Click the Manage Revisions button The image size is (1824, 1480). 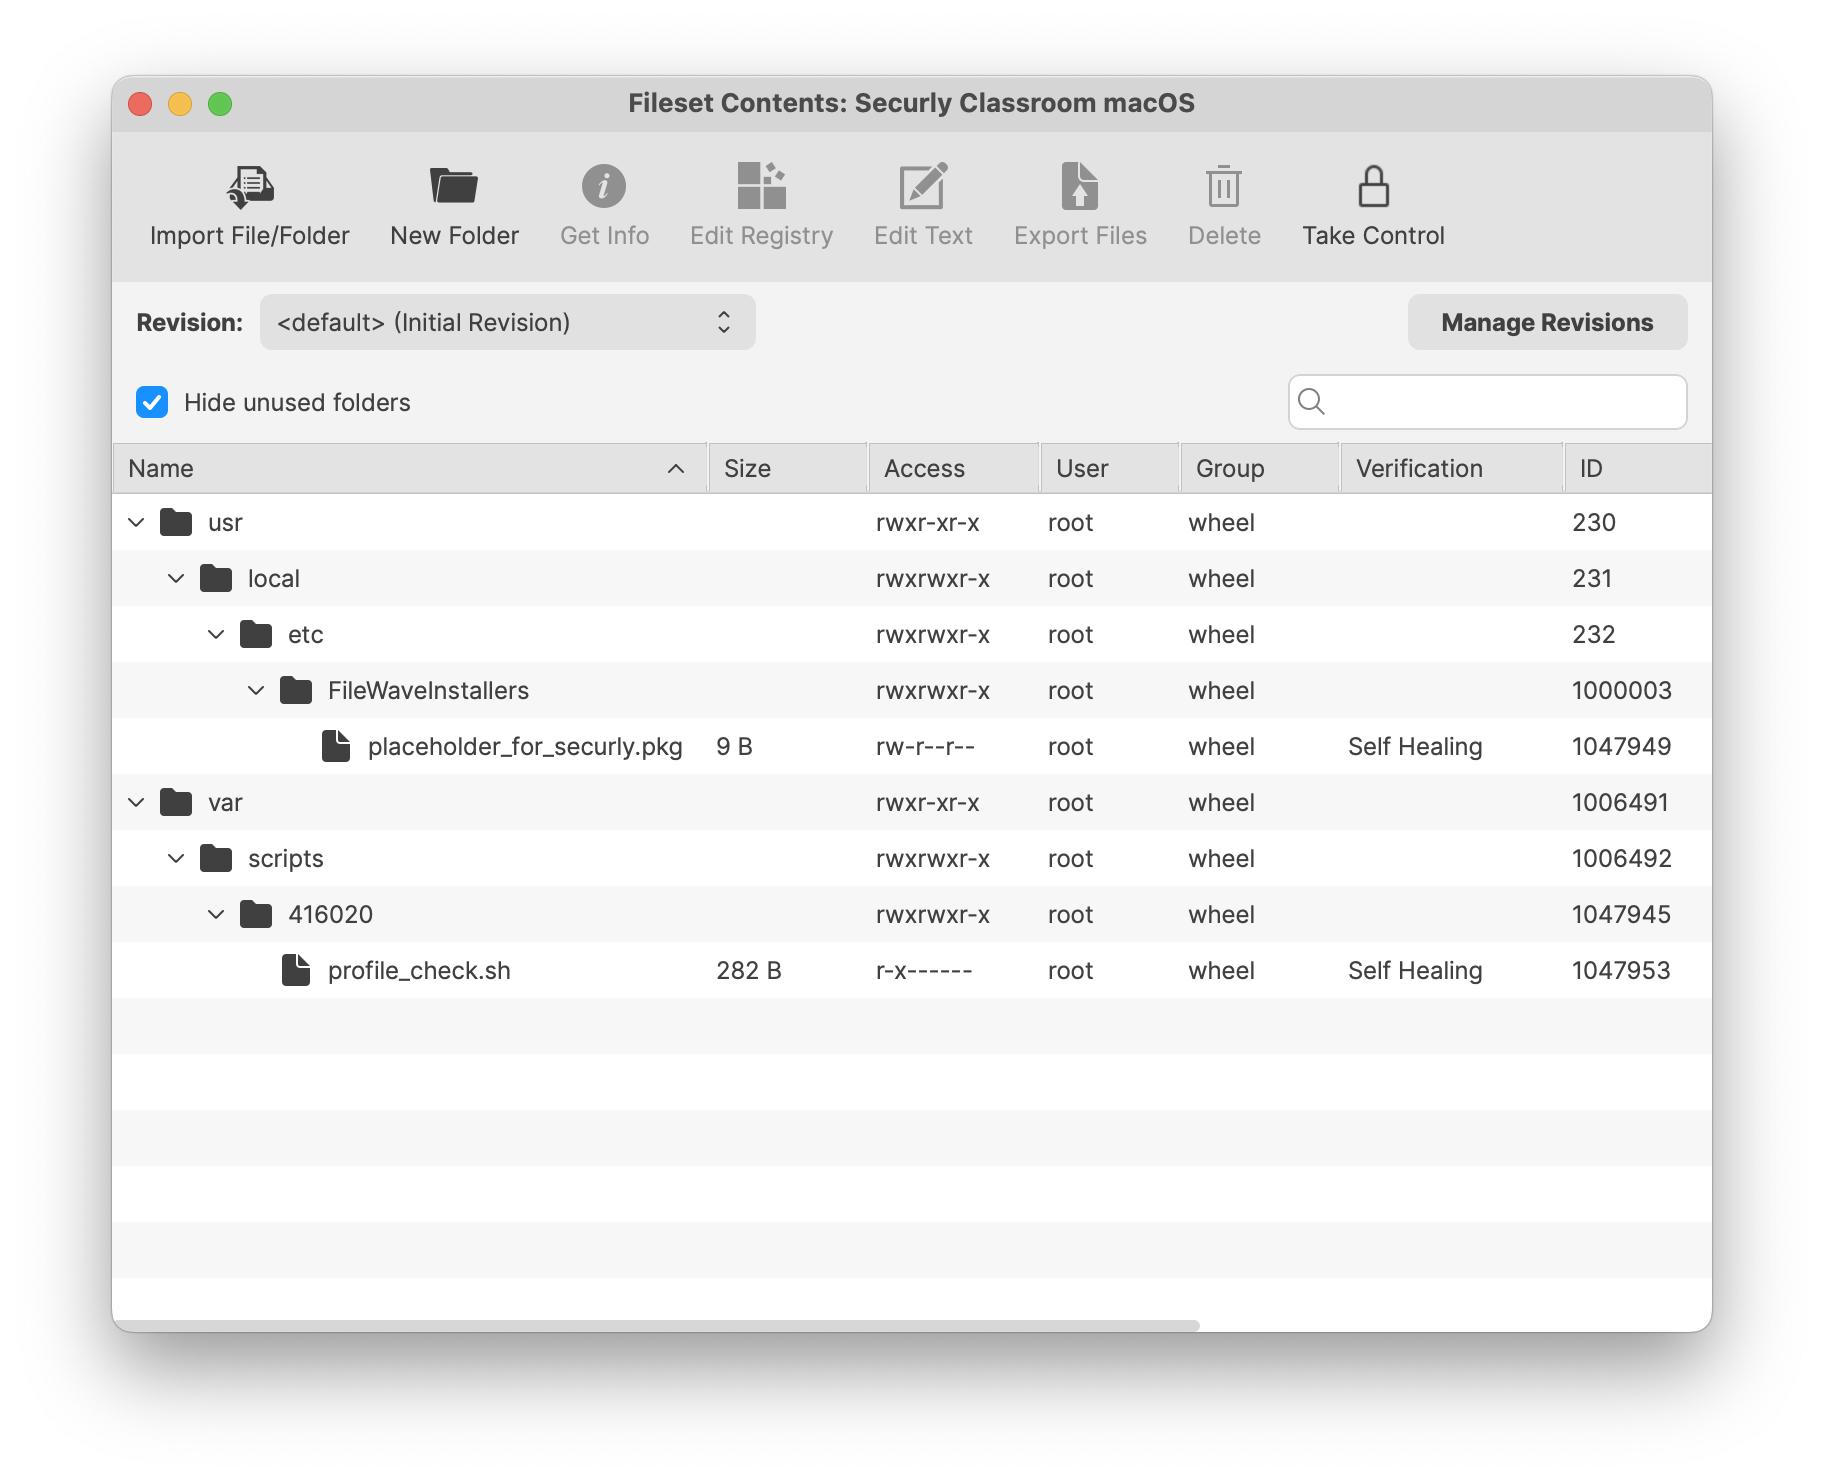[x=1547, y=322]
